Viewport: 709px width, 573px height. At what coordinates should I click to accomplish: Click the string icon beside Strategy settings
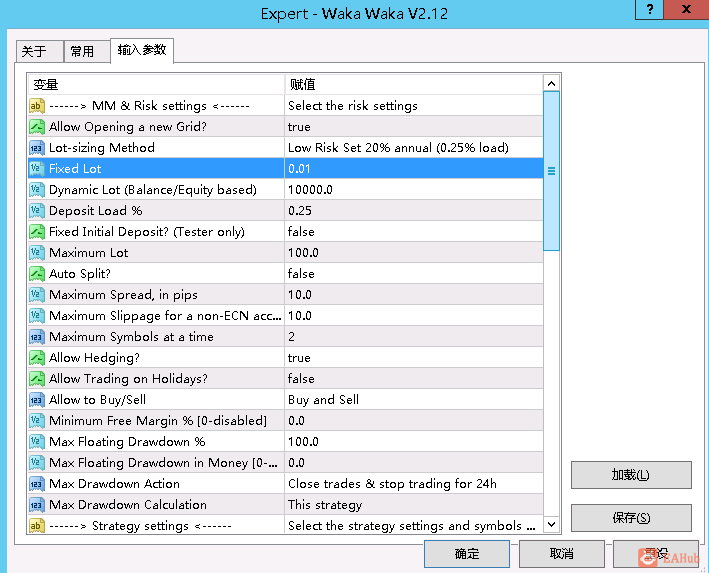click(x=37, y=526)
